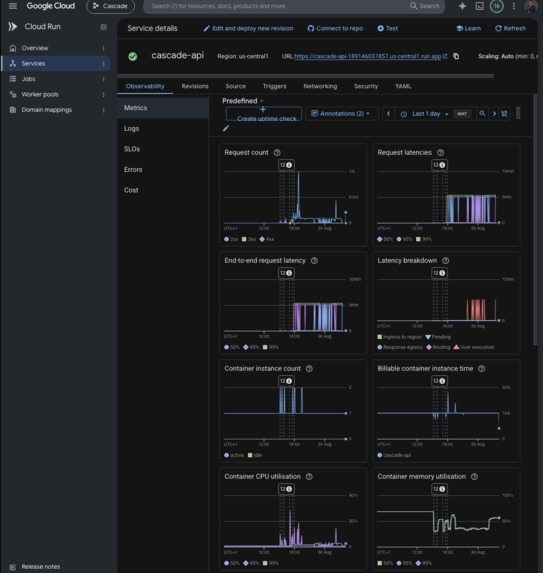Open Gemini assistant sparkle icon

[x=462, y=6]
